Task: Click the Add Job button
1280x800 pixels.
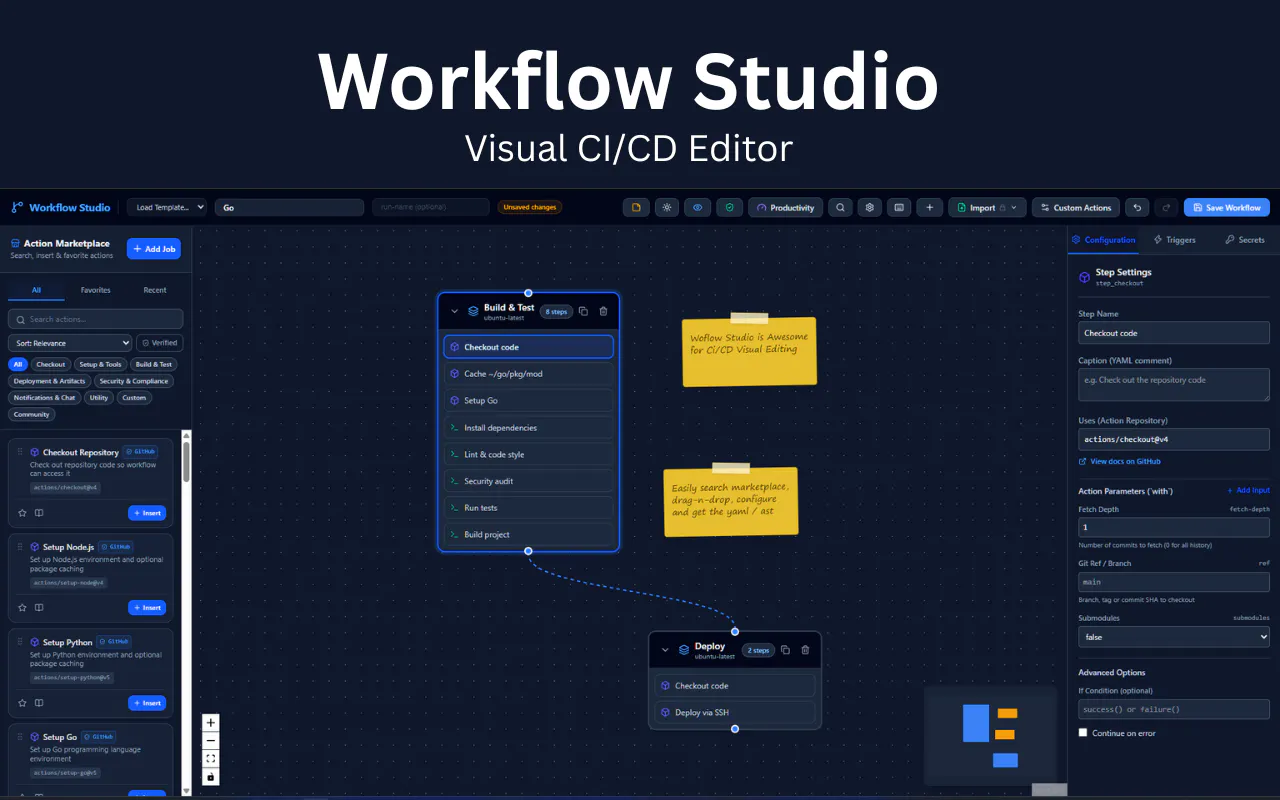Action: click(x=154, y=248)
